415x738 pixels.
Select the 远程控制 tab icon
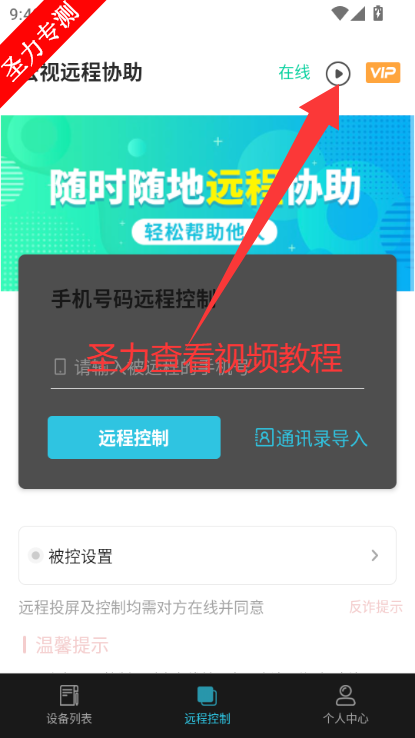207,696
